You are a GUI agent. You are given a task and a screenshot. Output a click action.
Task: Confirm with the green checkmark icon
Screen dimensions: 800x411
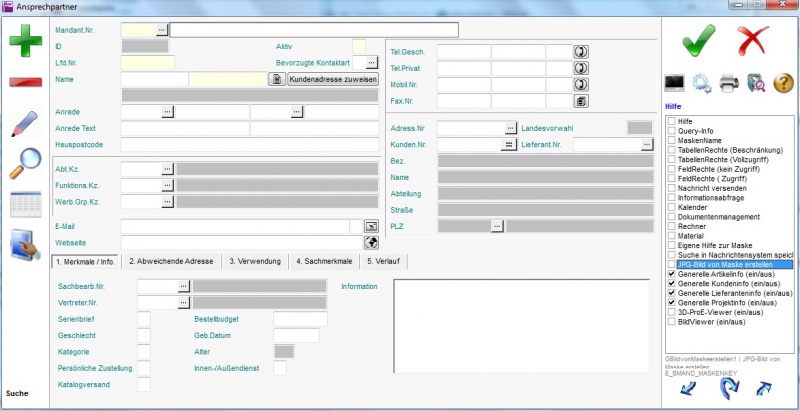(x=699, y=43)
